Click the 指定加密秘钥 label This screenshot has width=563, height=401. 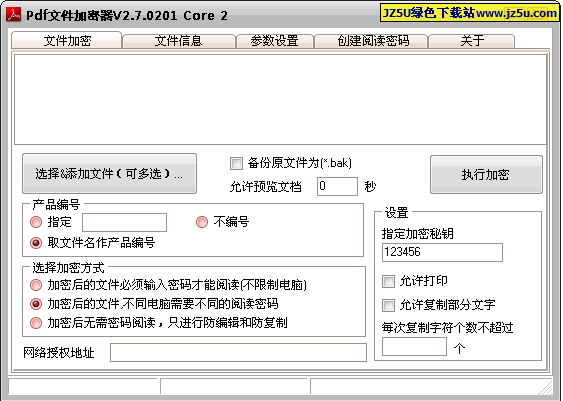coord(418,234)
